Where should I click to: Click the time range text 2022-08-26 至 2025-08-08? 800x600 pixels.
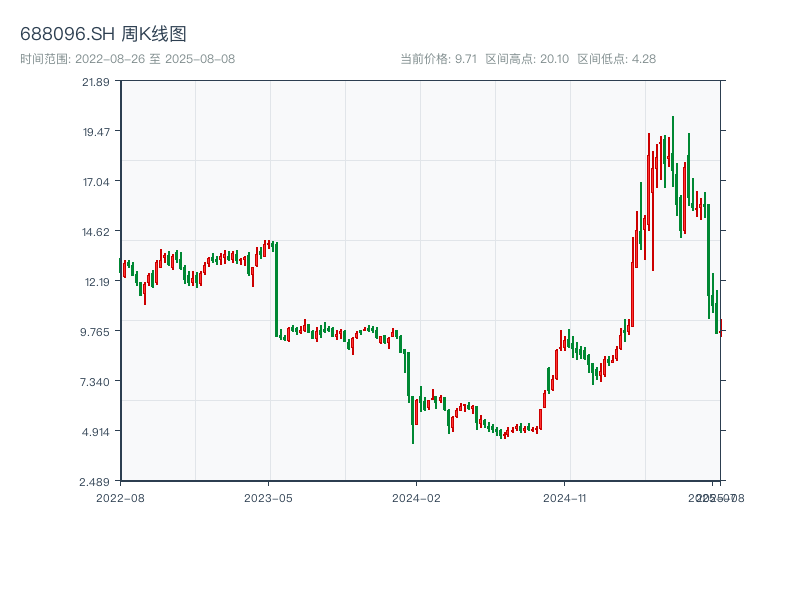[128, 59]
